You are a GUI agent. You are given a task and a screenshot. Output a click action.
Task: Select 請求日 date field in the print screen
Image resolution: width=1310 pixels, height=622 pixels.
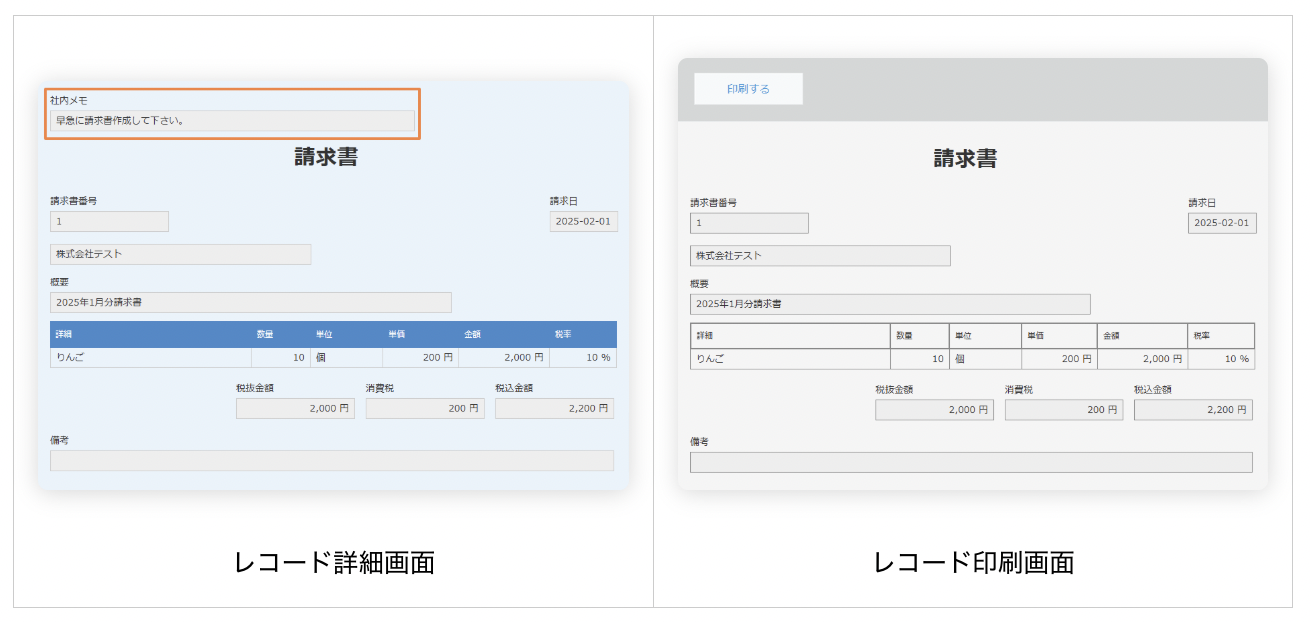(1222, 223)
